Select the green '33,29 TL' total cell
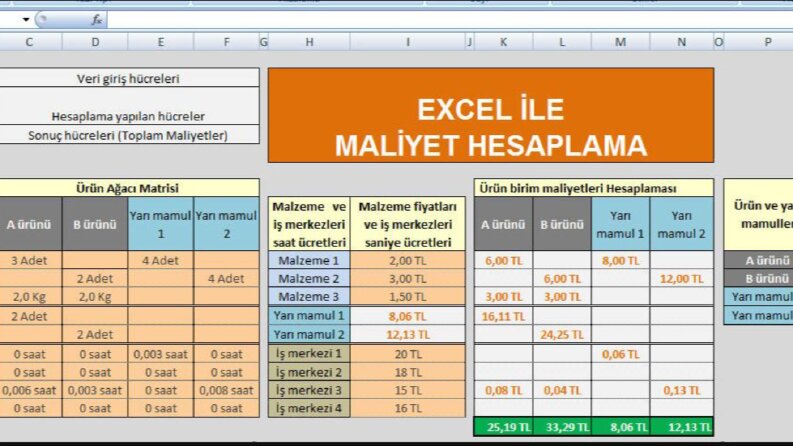Screen dimensions: 793x446 [x=562, y=427]
